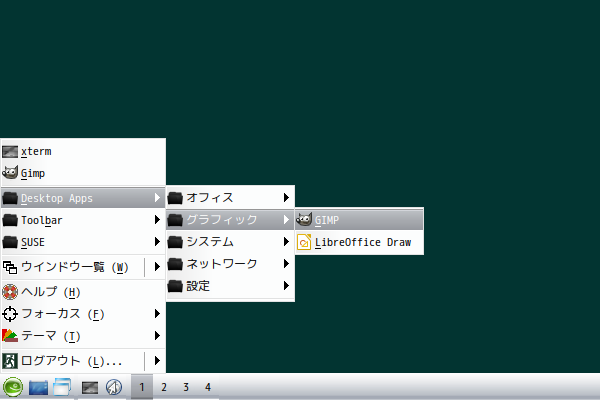This screenshot has width=600, height=400.
Task: Expand the SUSE submenu arrow
Action: (x=157, y=242)
